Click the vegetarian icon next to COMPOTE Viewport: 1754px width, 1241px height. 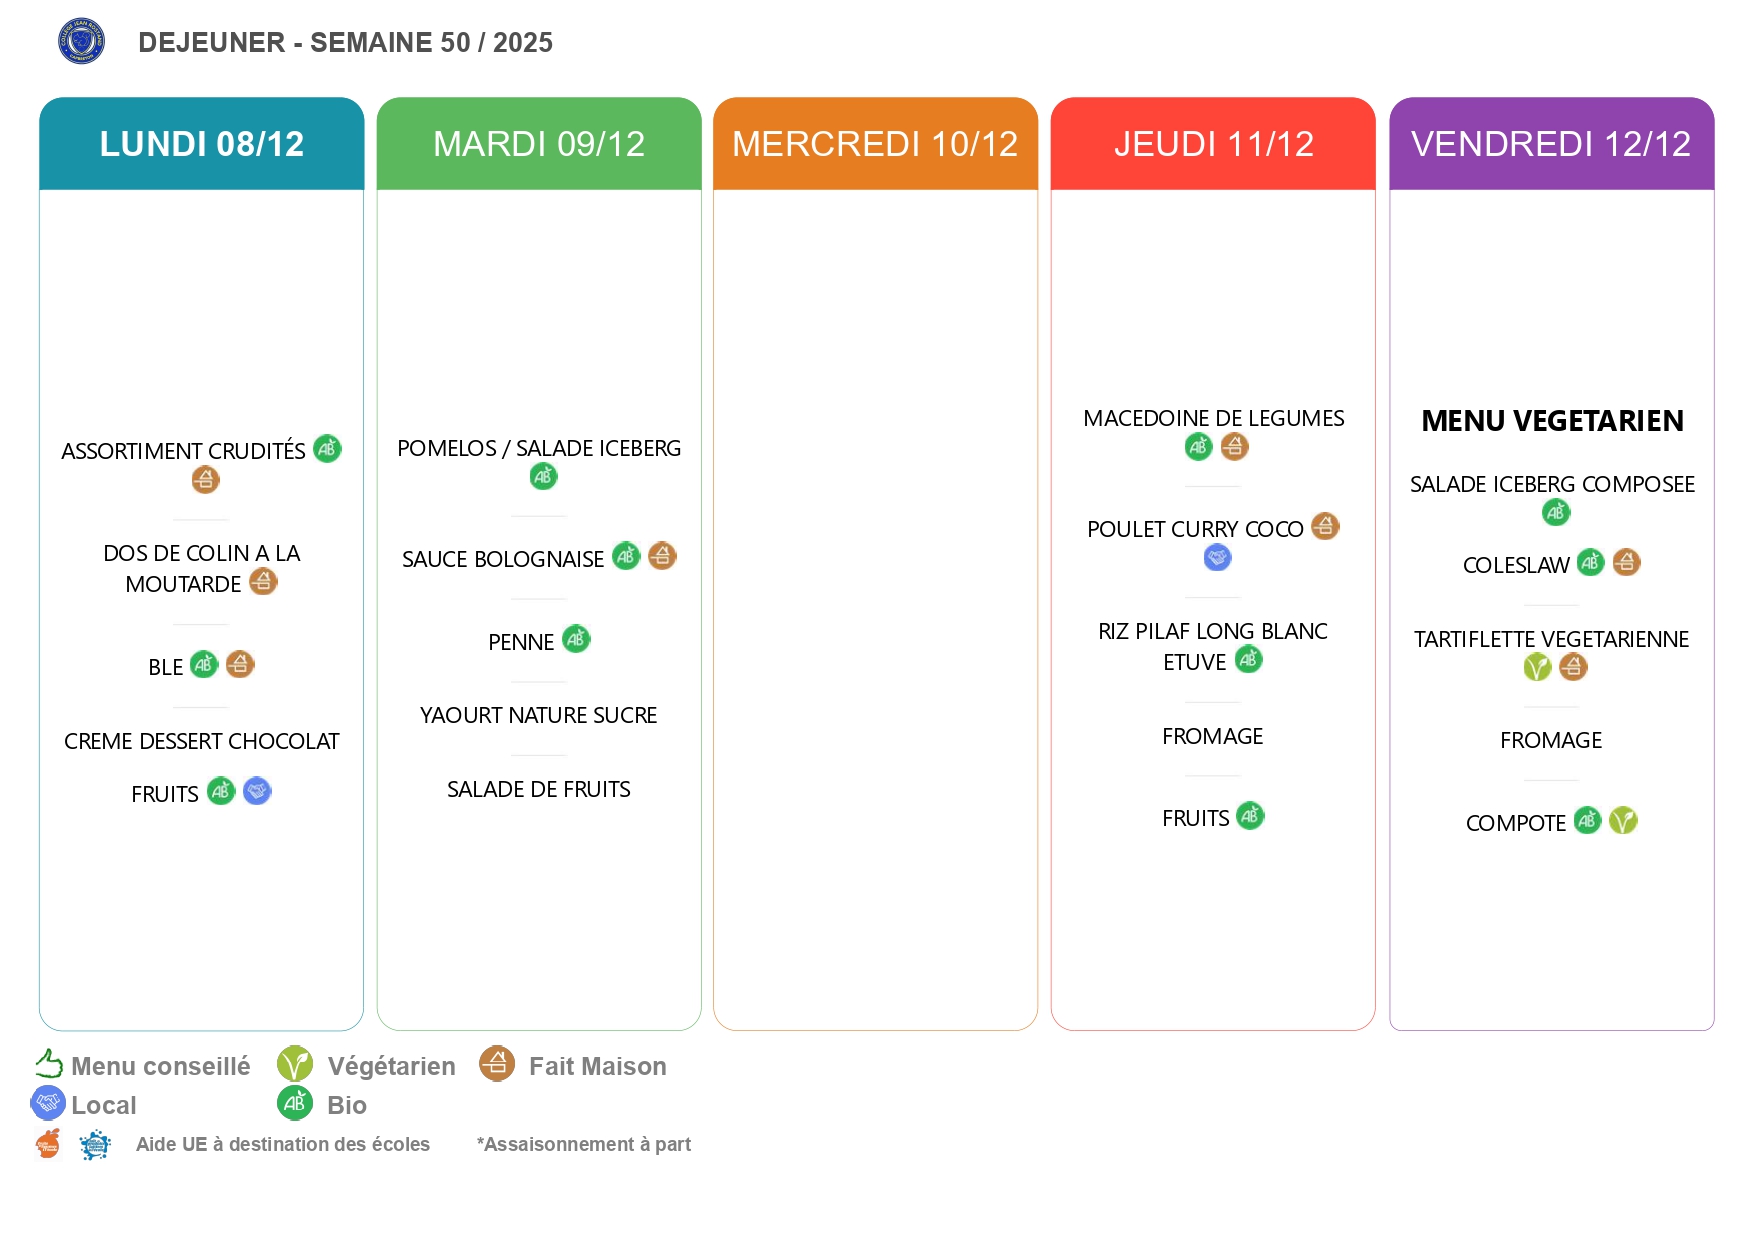point(1623,821)
